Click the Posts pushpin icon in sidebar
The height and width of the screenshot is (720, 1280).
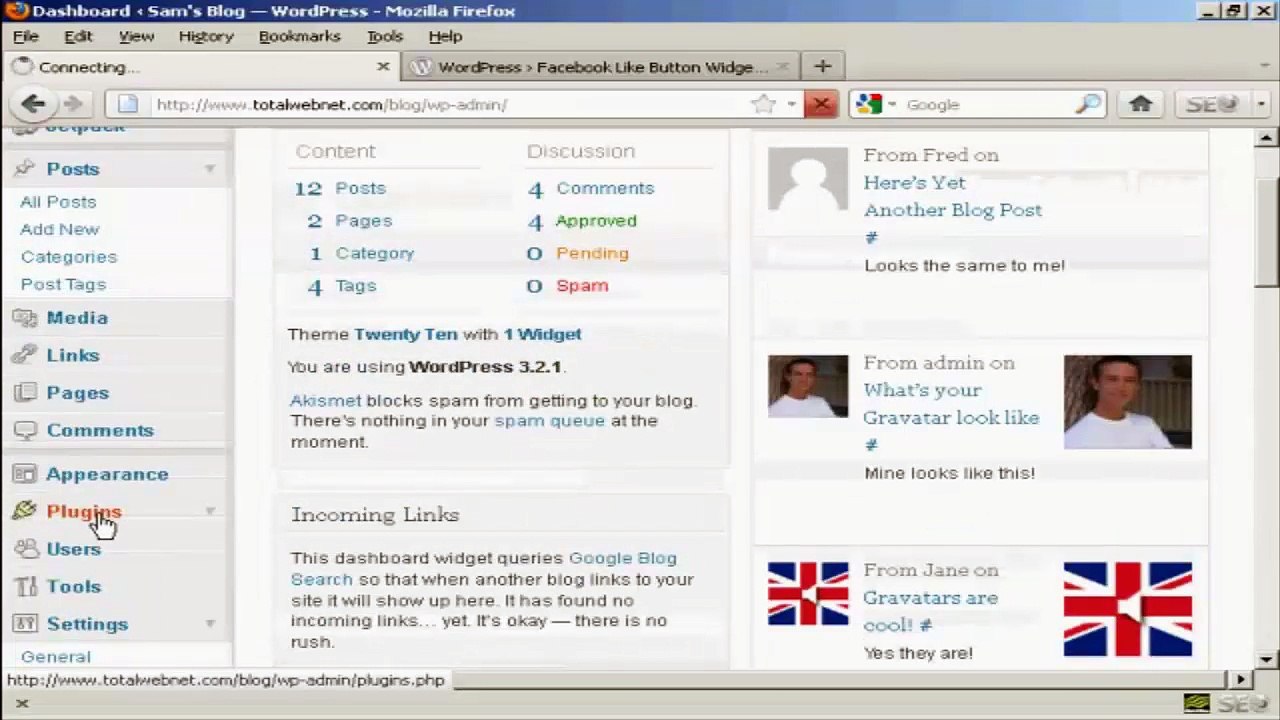pos(25,169)
